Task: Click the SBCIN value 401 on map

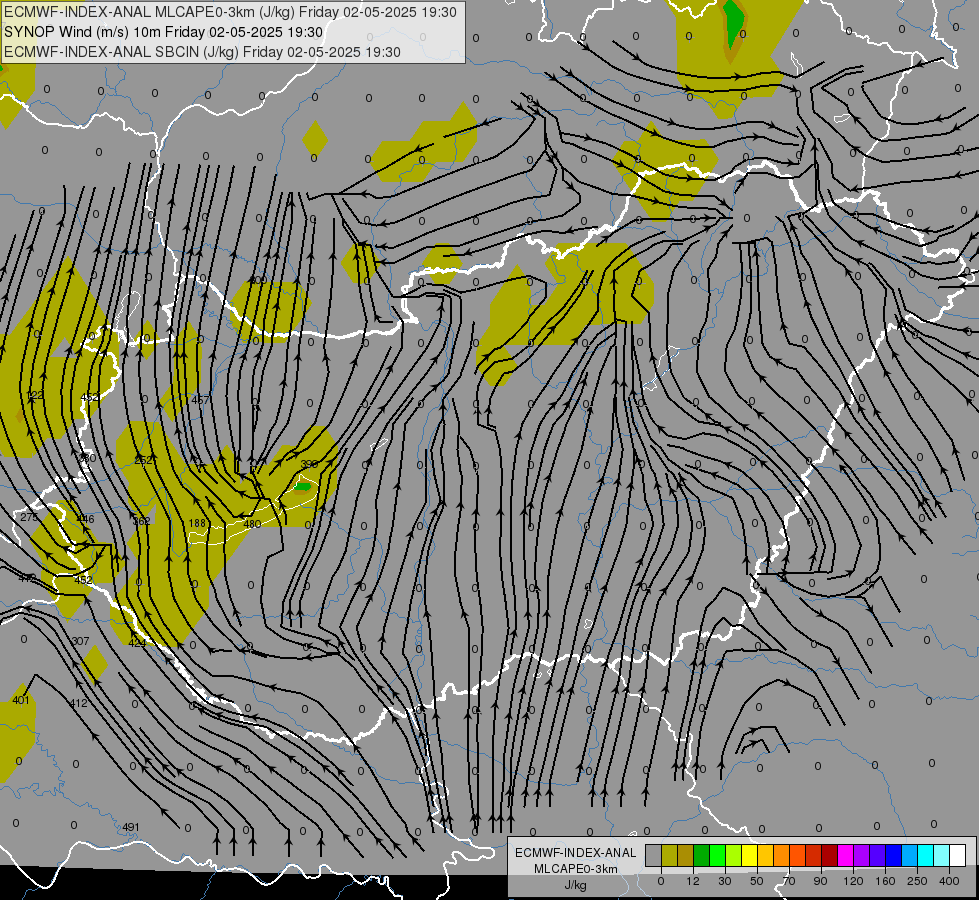Action: 21,700
